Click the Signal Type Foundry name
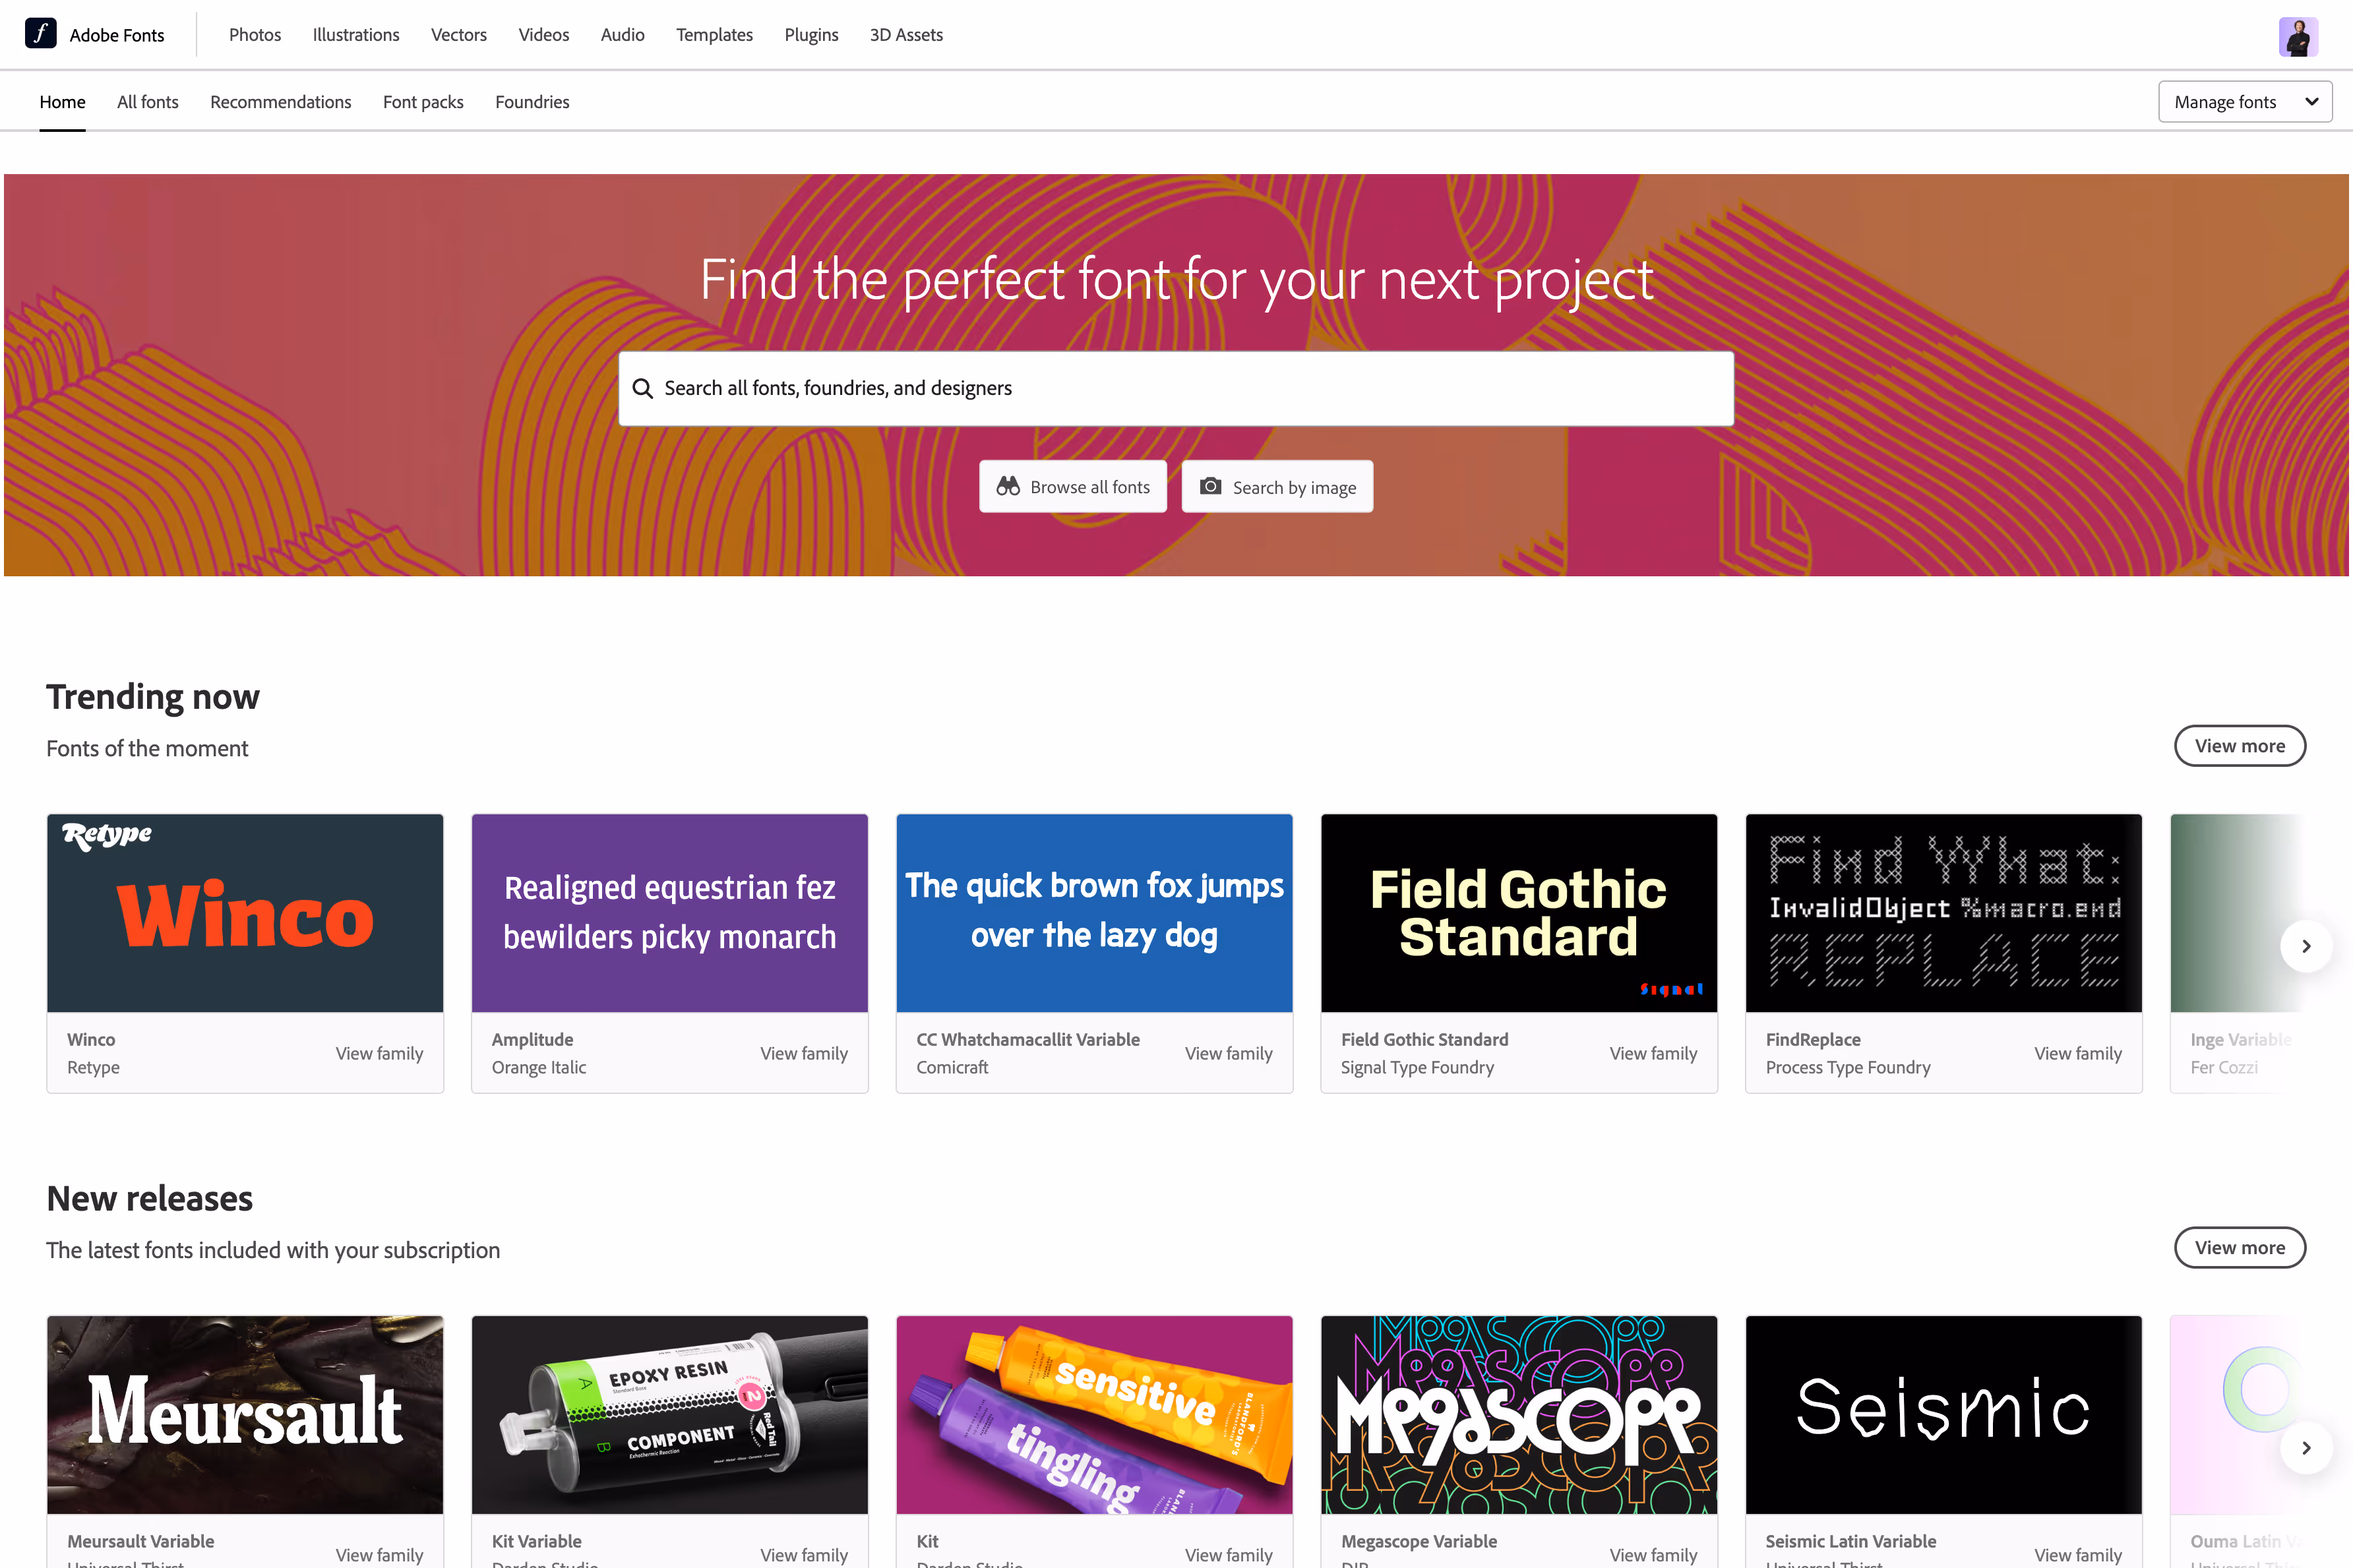 click(1418, 1067)
